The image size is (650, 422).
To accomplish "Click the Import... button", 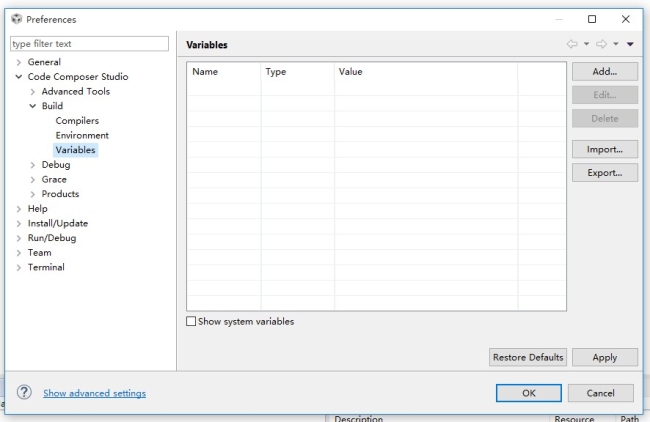I will [604, 149].
